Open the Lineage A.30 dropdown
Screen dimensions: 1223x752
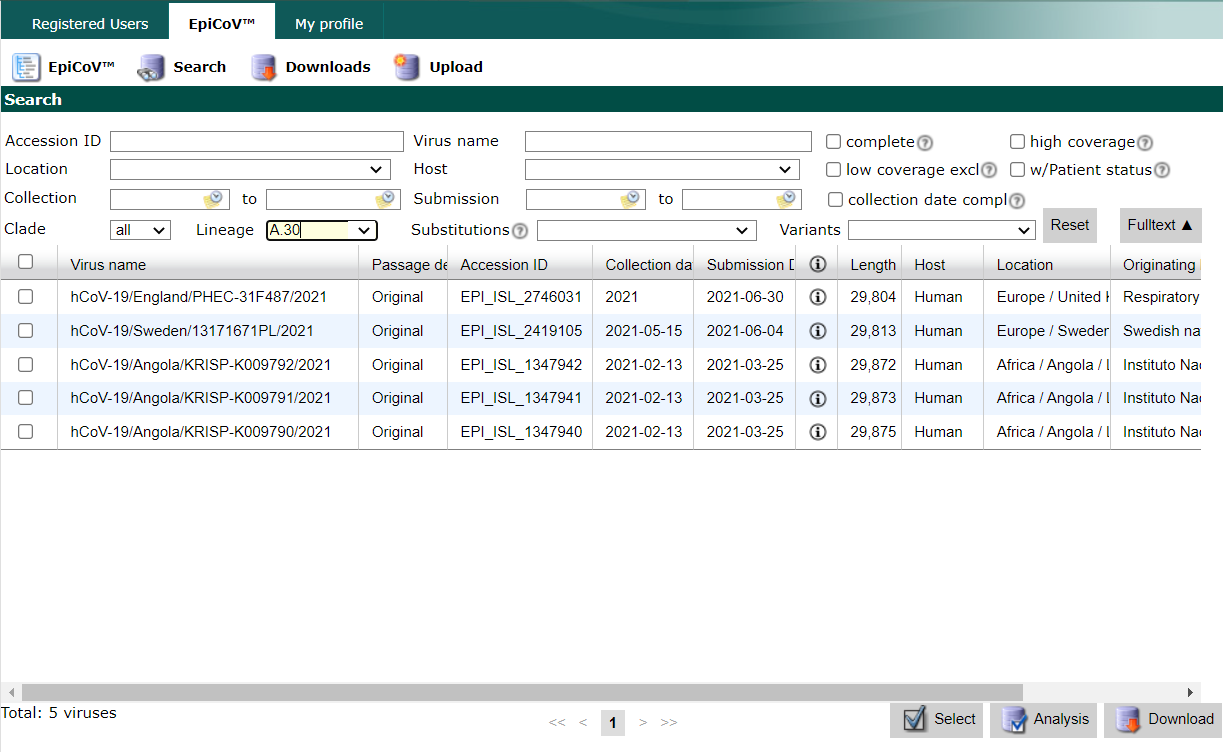(x=321, y=231)
